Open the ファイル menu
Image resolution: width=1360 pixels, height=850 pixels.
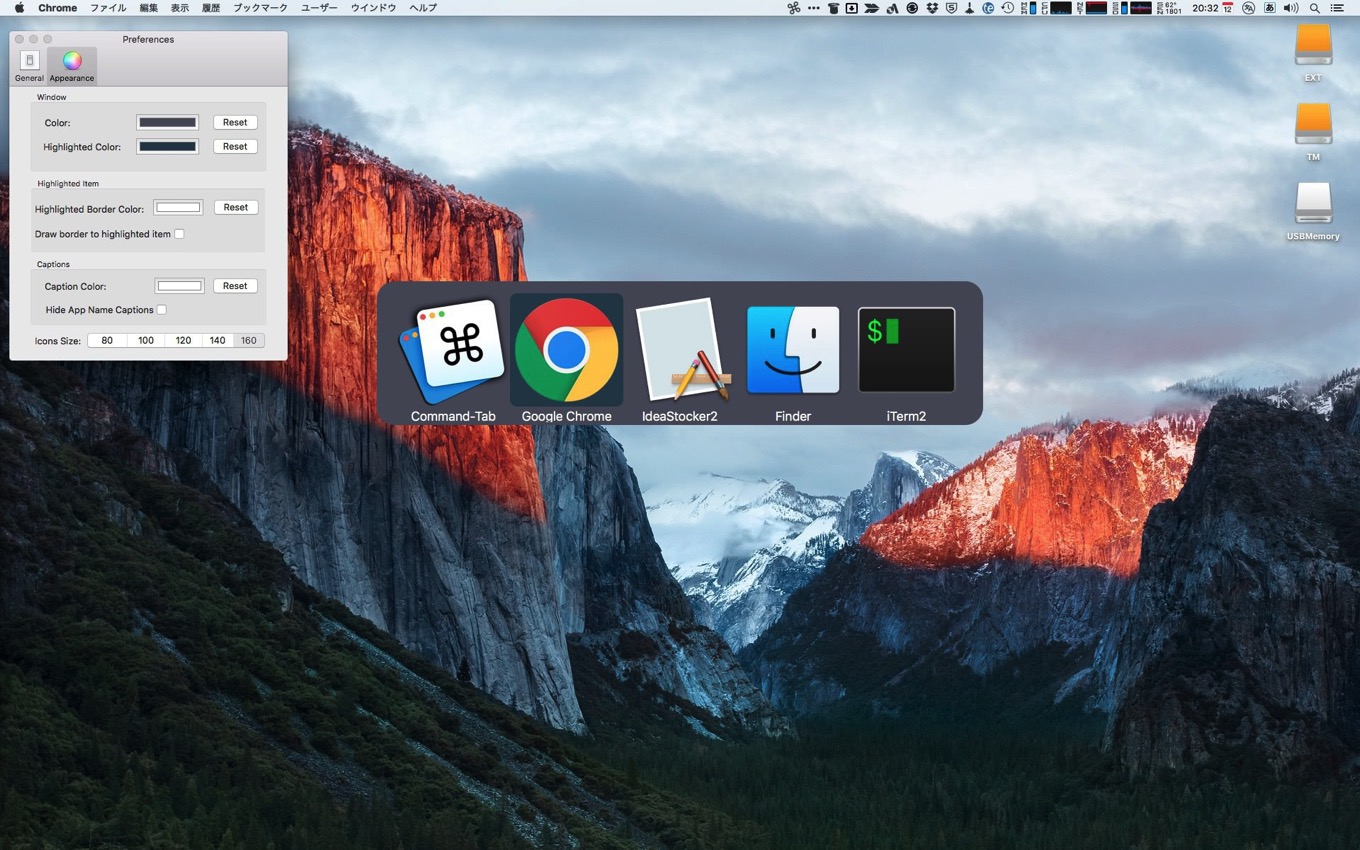click(108, 8)
